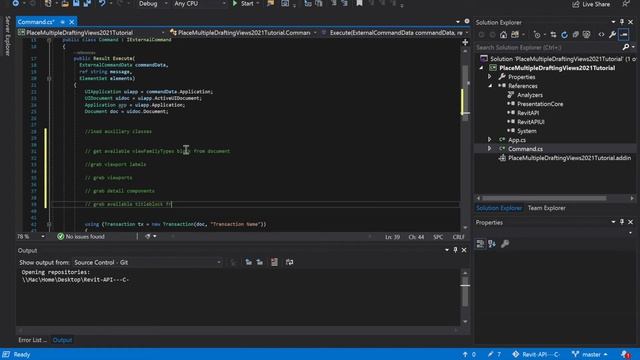Click the Open File folder icon
This screenshot has width=640, height=360.
(65, 3)
